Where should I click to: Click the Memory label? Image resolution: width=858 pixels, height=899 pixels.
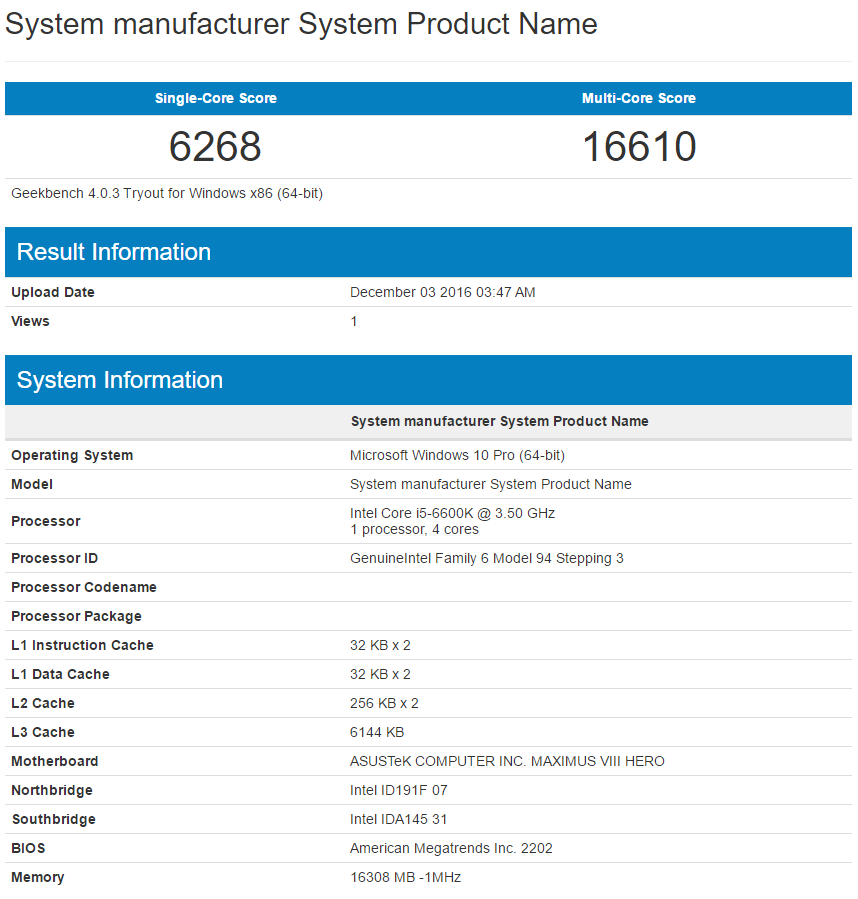[38, 878]
